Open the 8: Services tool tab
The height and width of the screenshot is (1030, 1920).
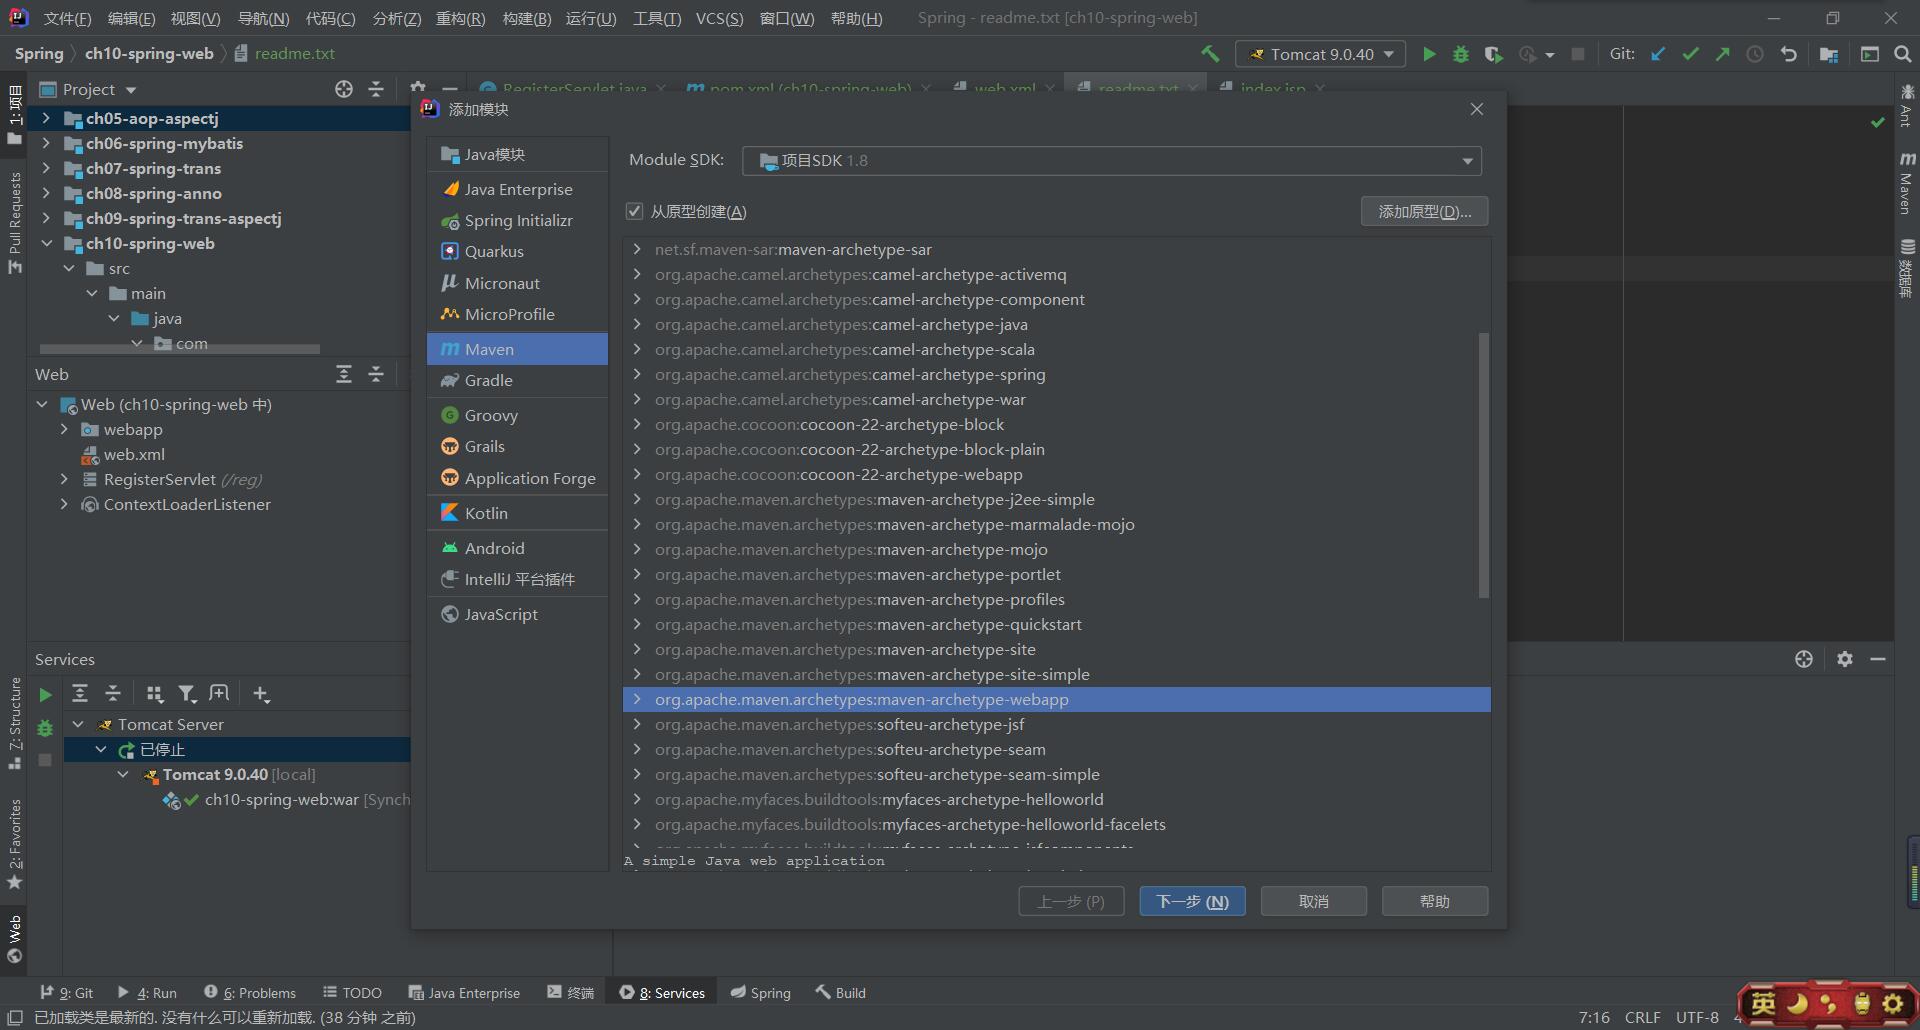(x=662, y=993)
